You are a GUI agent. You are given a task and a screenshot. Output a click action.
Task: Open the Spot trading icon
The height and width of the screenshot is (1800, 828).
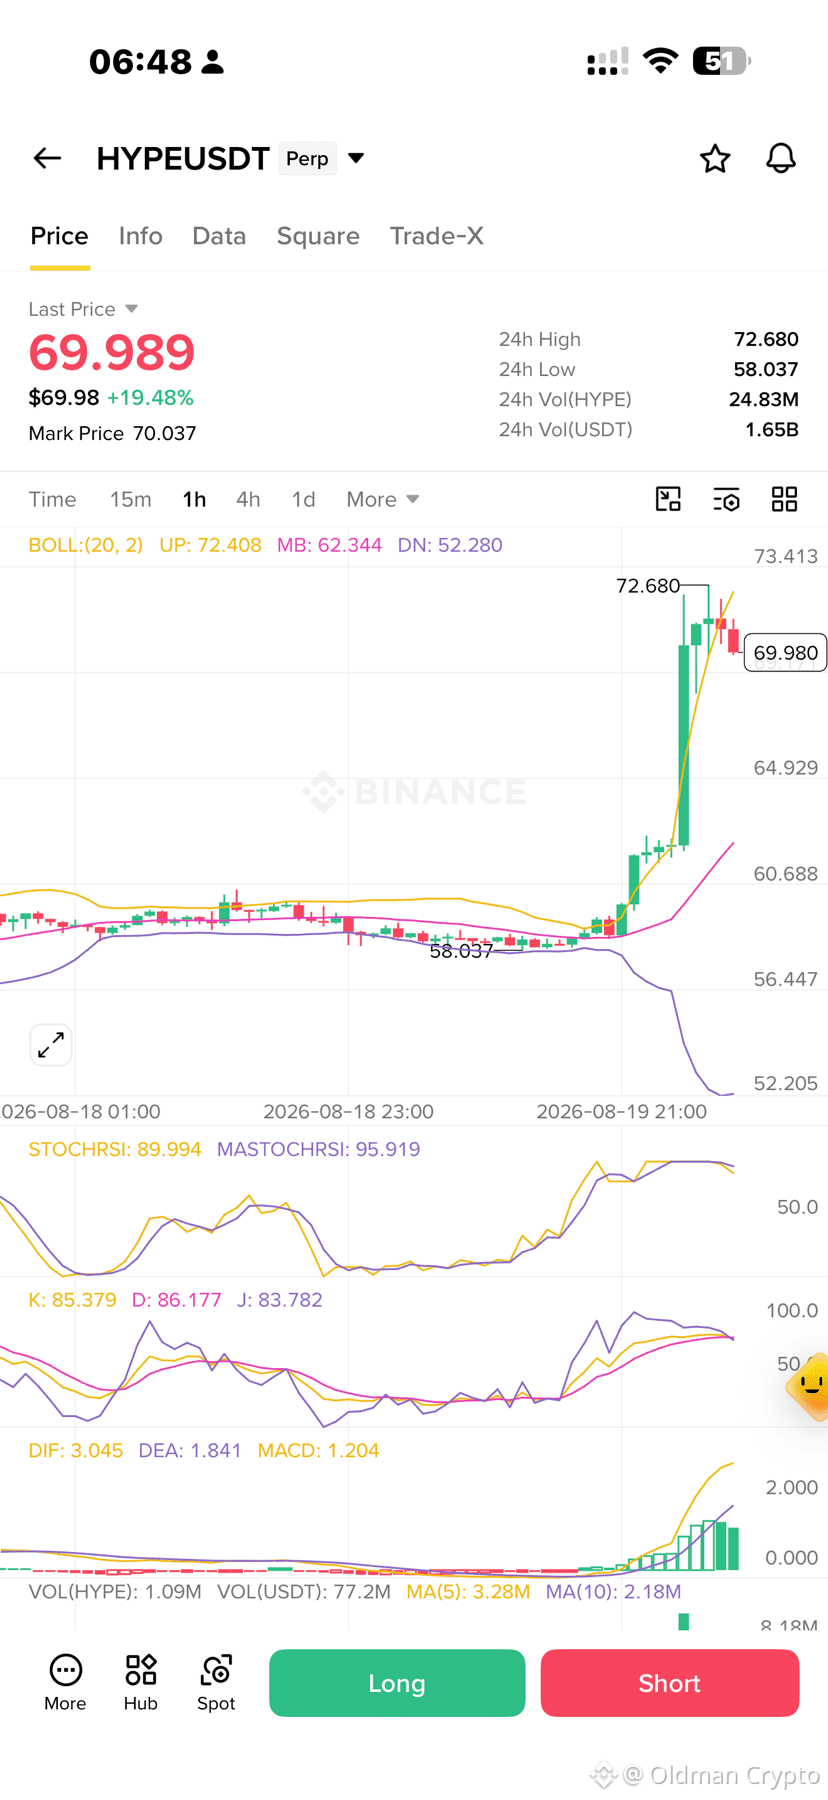point(216,1683)
